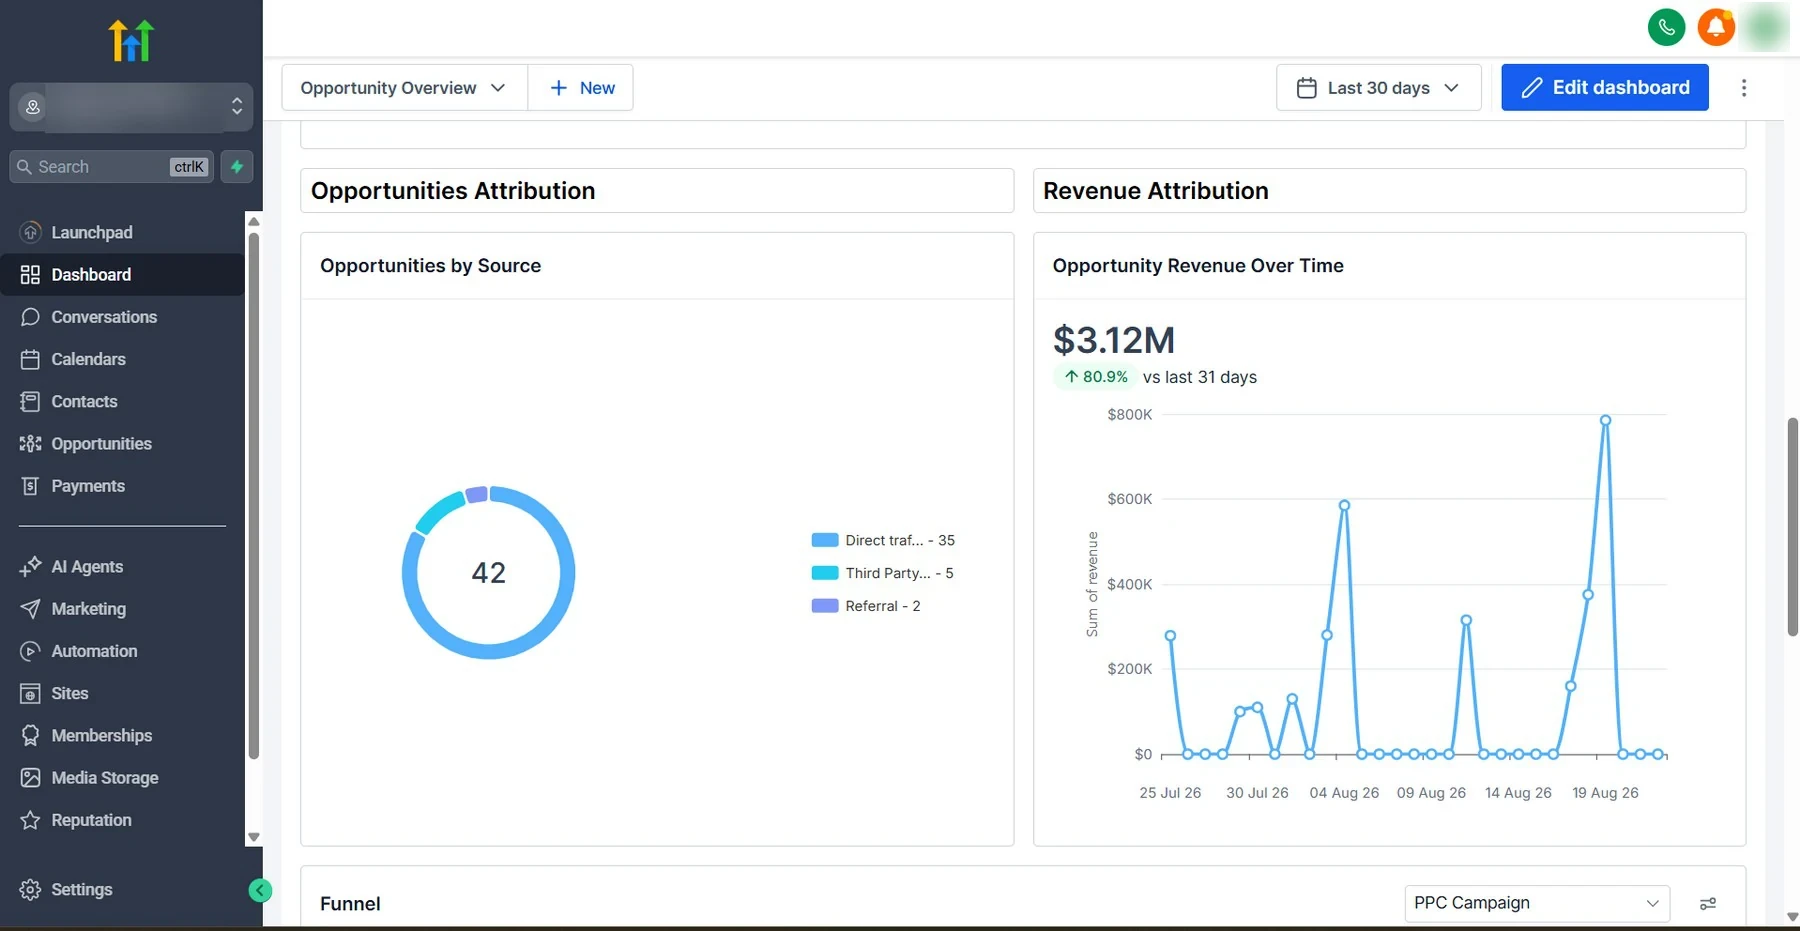Open the three-dot dashboard options menu
This screenshot has width=1800, height=931.
tap(1744, 88)
